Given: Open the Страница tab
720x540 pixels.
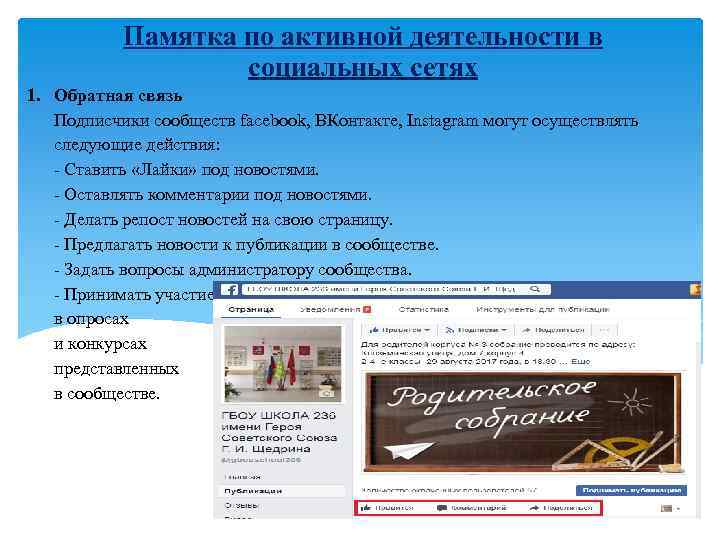Looking at the screenshot, I should tap(251, 309).
